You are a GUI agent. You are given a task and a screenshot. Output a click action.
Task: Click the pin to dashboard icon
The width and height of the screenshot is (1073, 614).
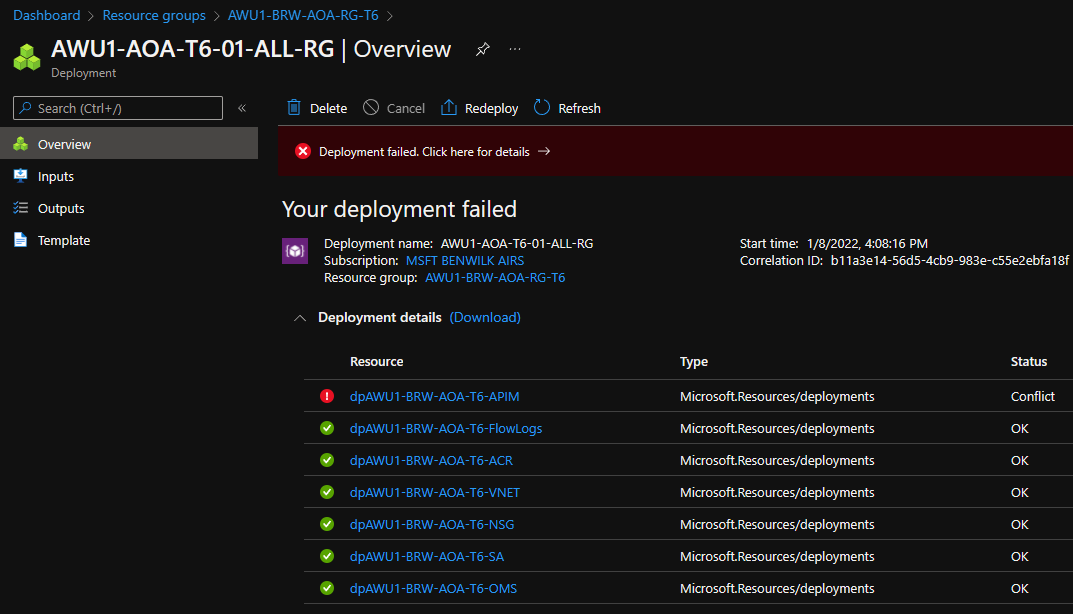click(482, 49)
